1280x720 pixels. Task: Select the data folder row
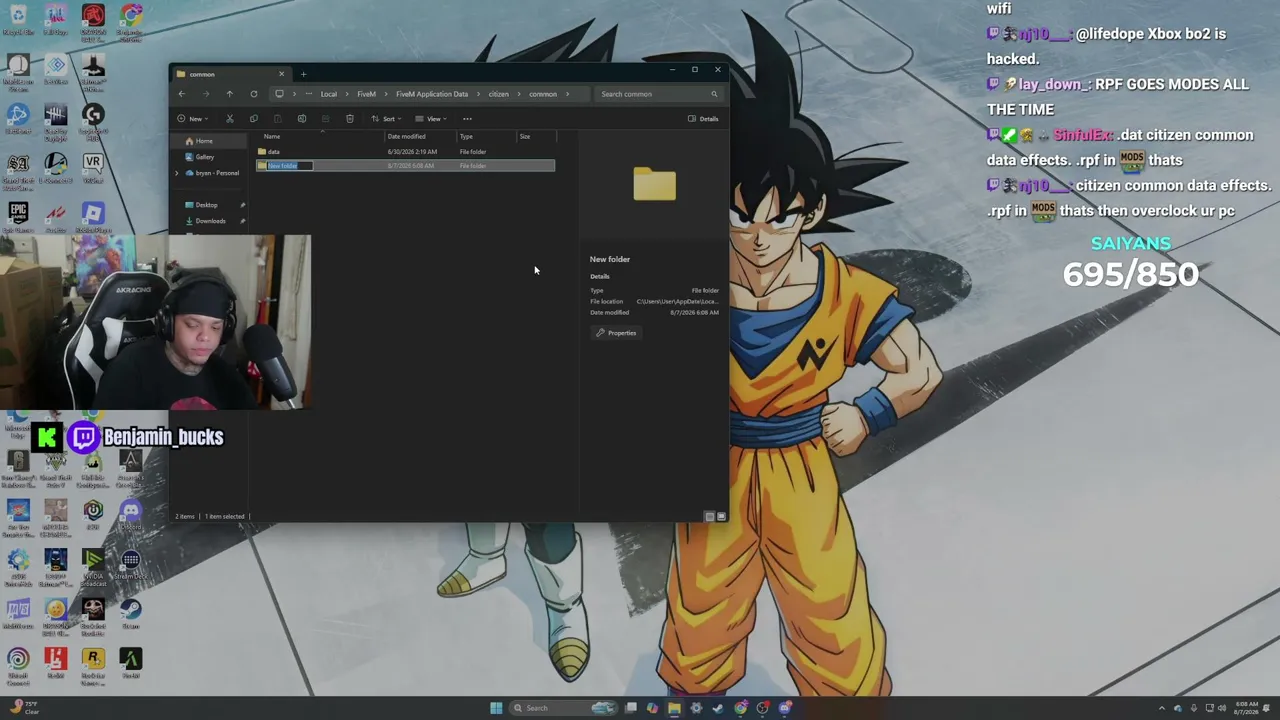[x=406, y=152]
